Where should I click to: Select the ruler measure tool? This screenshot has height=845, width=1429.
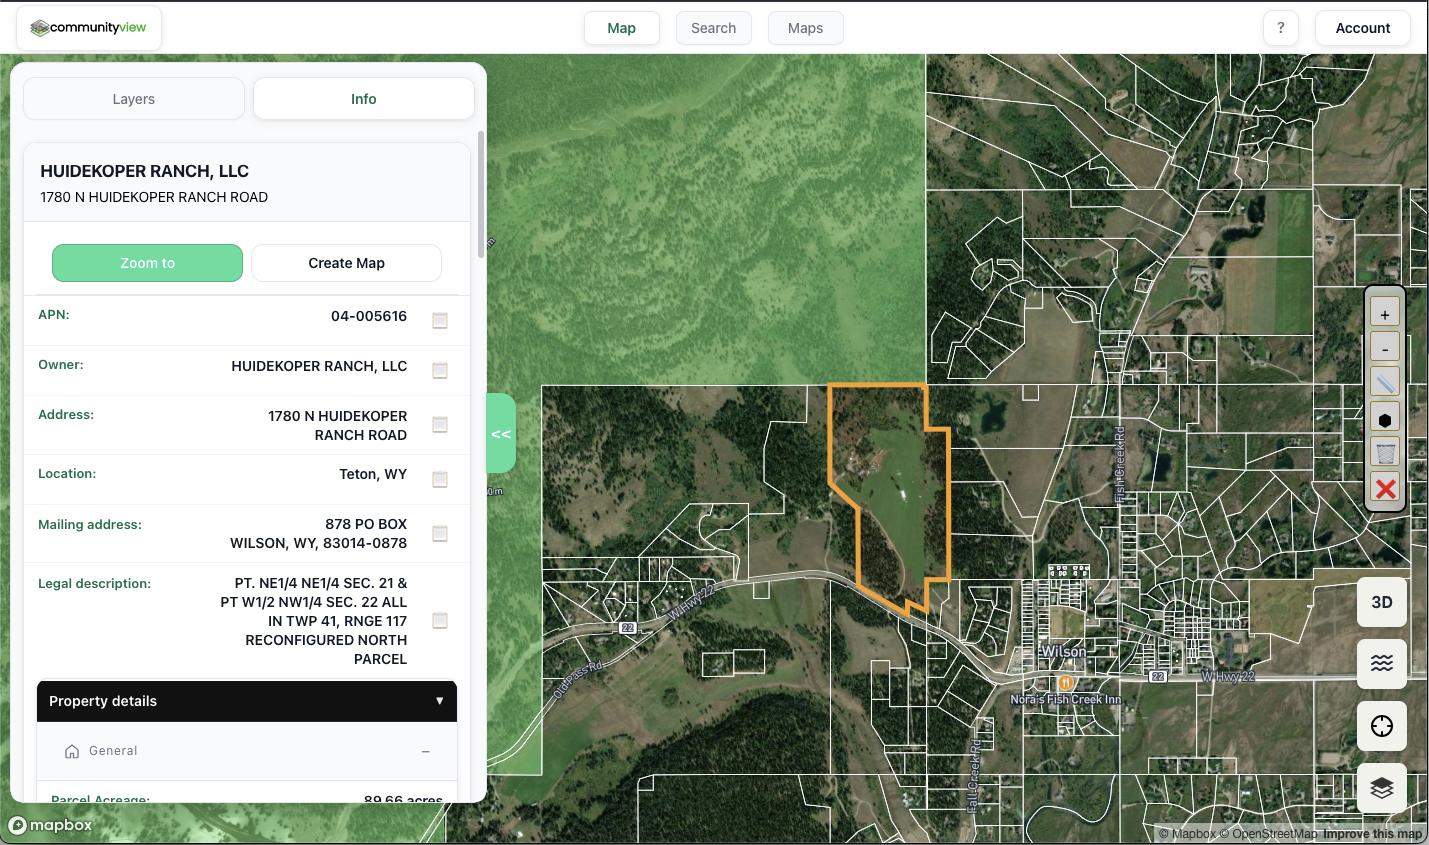point(1385,383)
